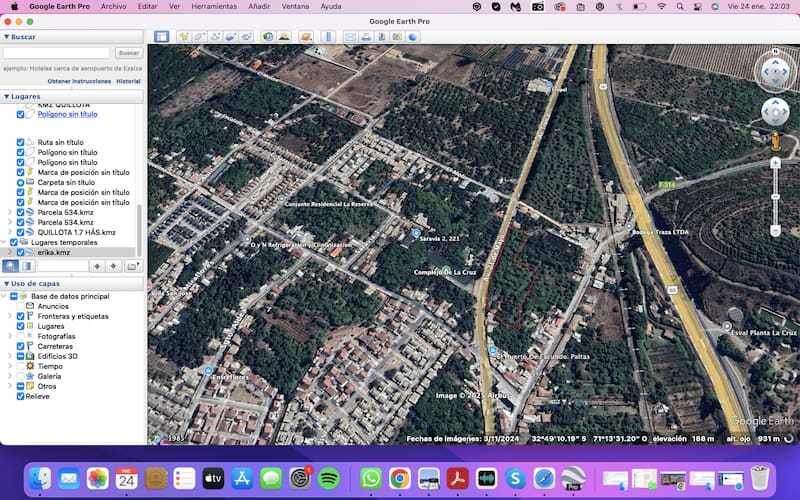Open Google Chrome from the dock

click(400, 479)
